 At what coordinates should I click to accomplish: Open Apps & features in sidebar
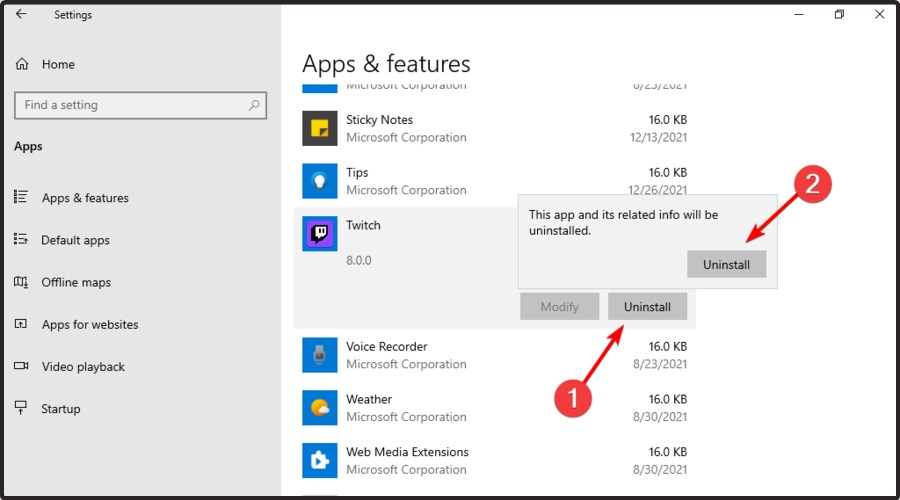85,198
